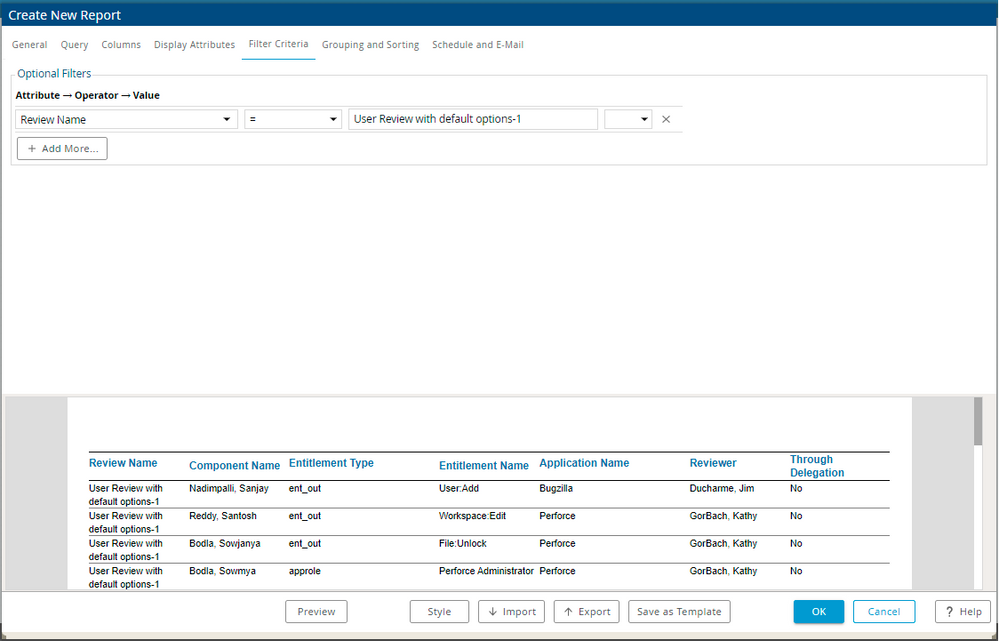Click the 'Ducharme, Jim' reviewer cell
The image size is (999, 641).
722,489
